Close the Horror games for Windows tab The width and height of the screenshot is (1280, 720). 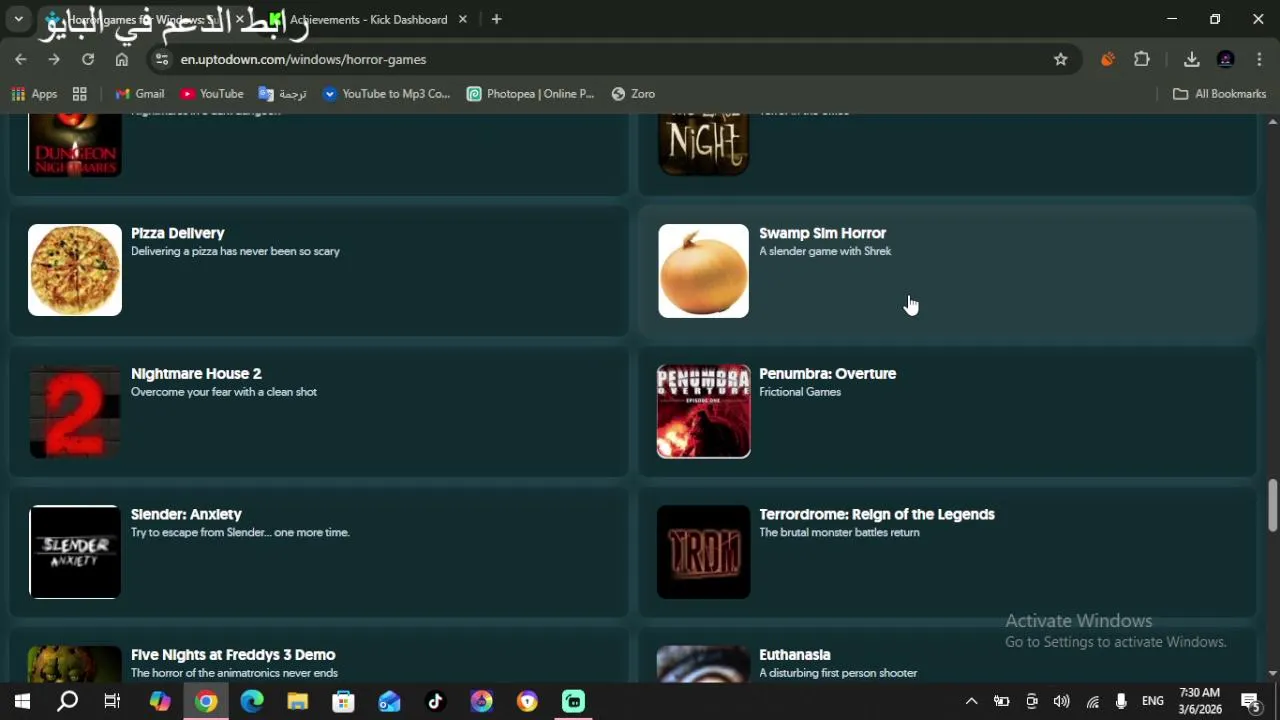[x=239, y=19]
